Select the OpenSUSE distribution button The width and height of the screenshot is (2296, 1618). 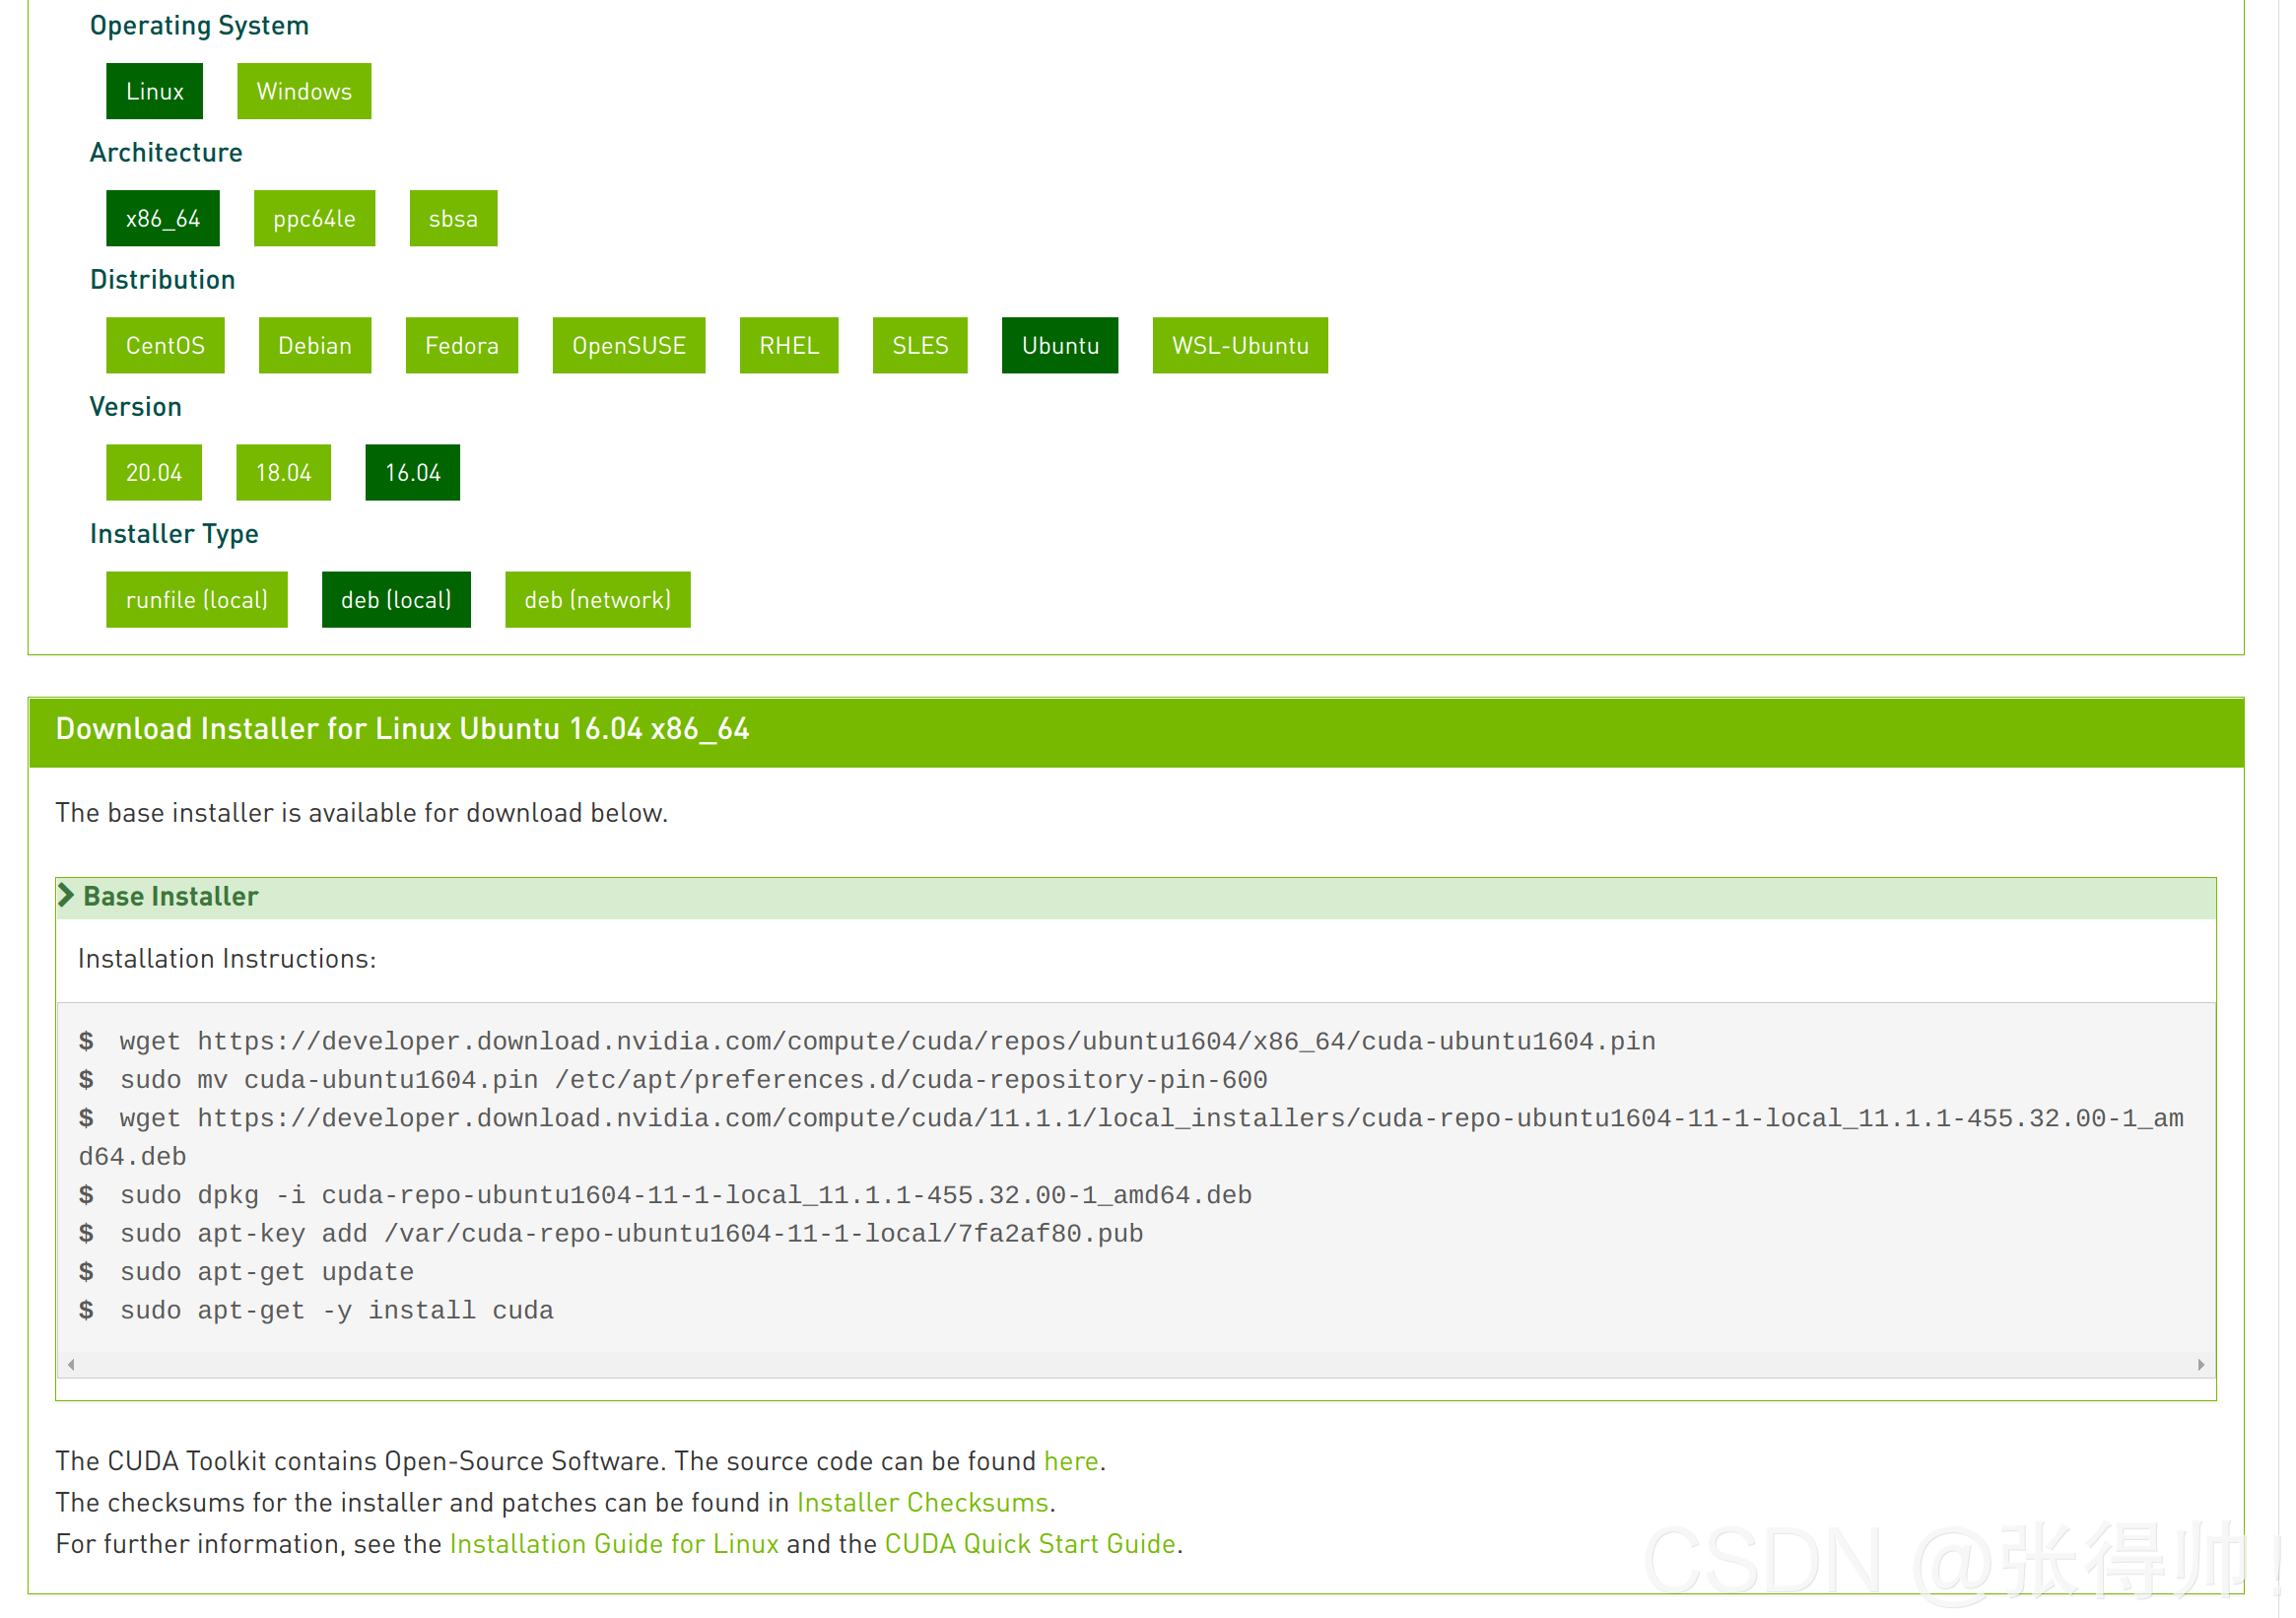628,345
